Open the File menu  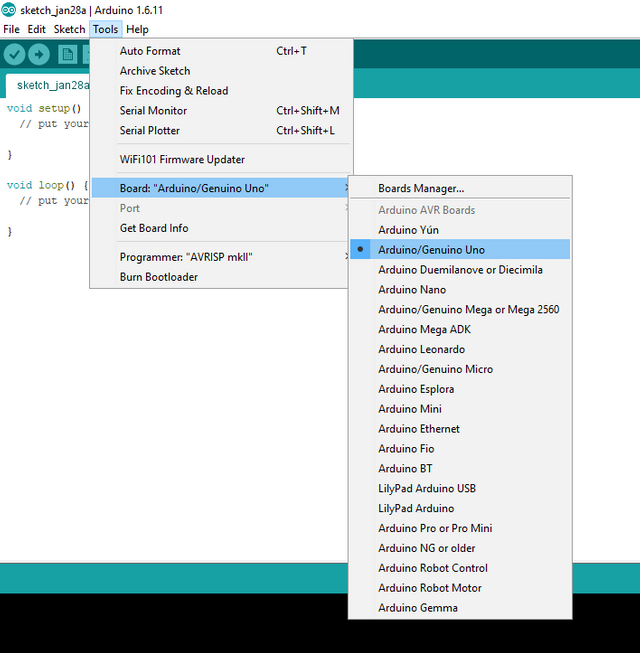coord(11,29)
